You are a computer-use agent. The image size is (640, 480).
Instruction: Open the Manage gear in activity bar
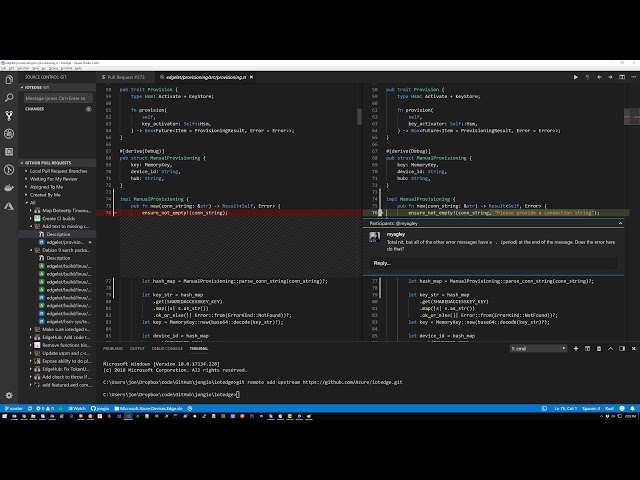click(9, 395)
